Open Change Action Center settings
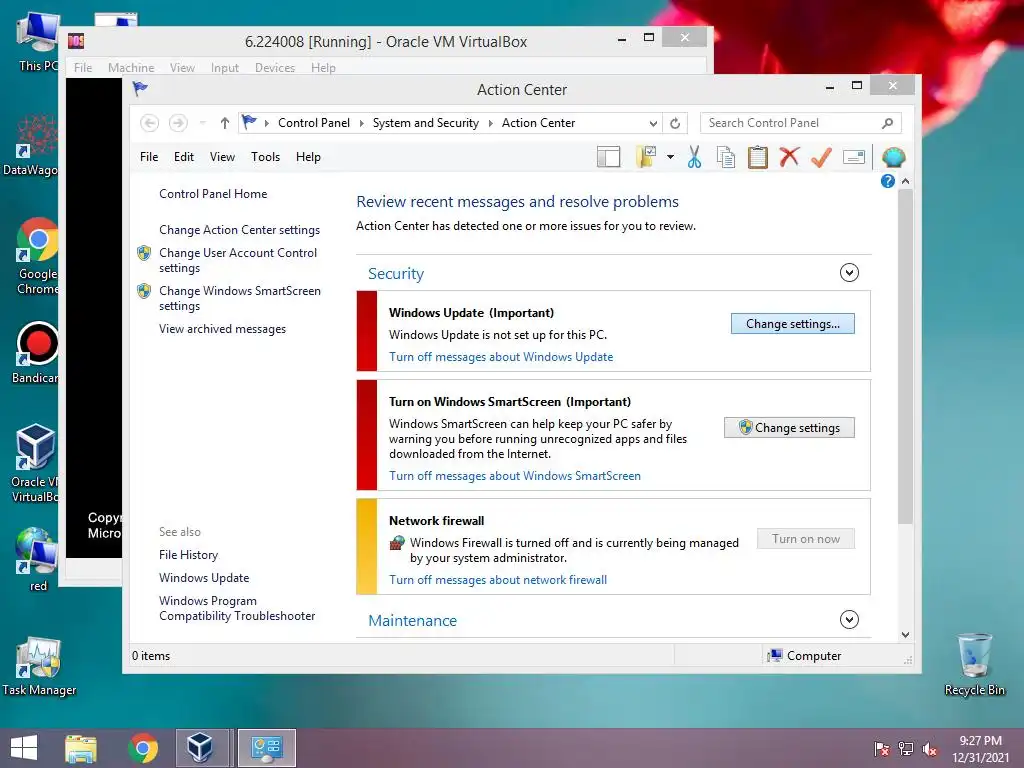Image resolution: width=1024 pixels, height=768 pixels. [x=240, y=230]
